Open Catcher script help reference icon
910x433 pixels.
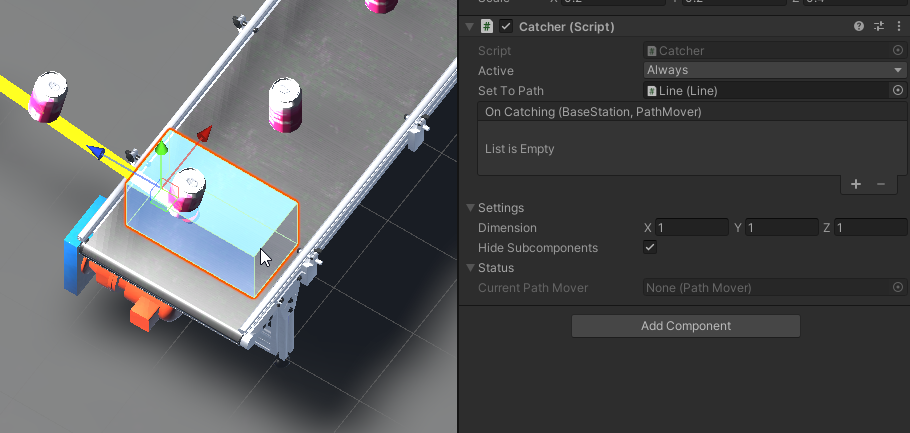(x=859, y=27)
